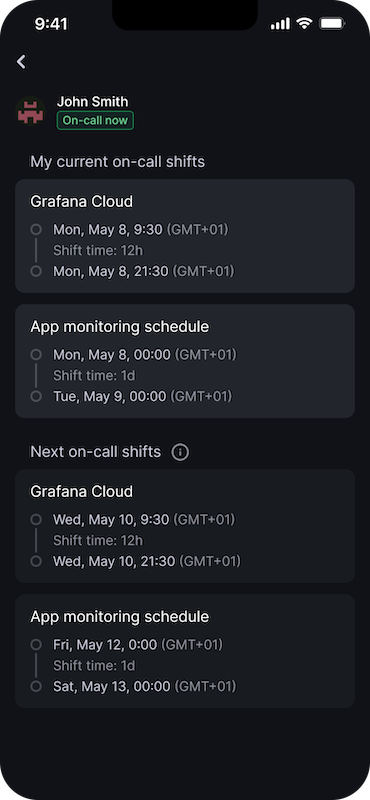Image resolution: width=370 pixels, height=800 pixels.
Task: Open current App monitoring schedule card title
Action: pyautogui.click(x=120, y=327)
